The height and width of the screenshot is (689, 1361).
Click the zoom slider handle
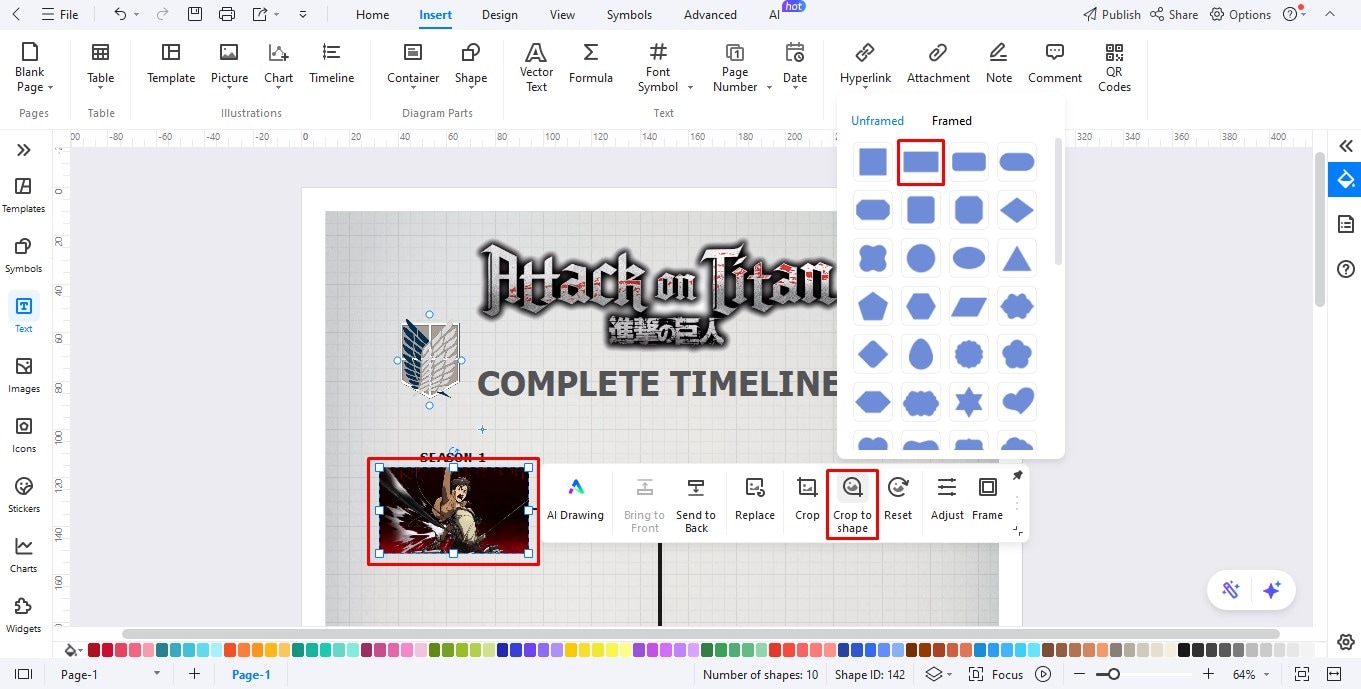click(x=1114, y=675)
